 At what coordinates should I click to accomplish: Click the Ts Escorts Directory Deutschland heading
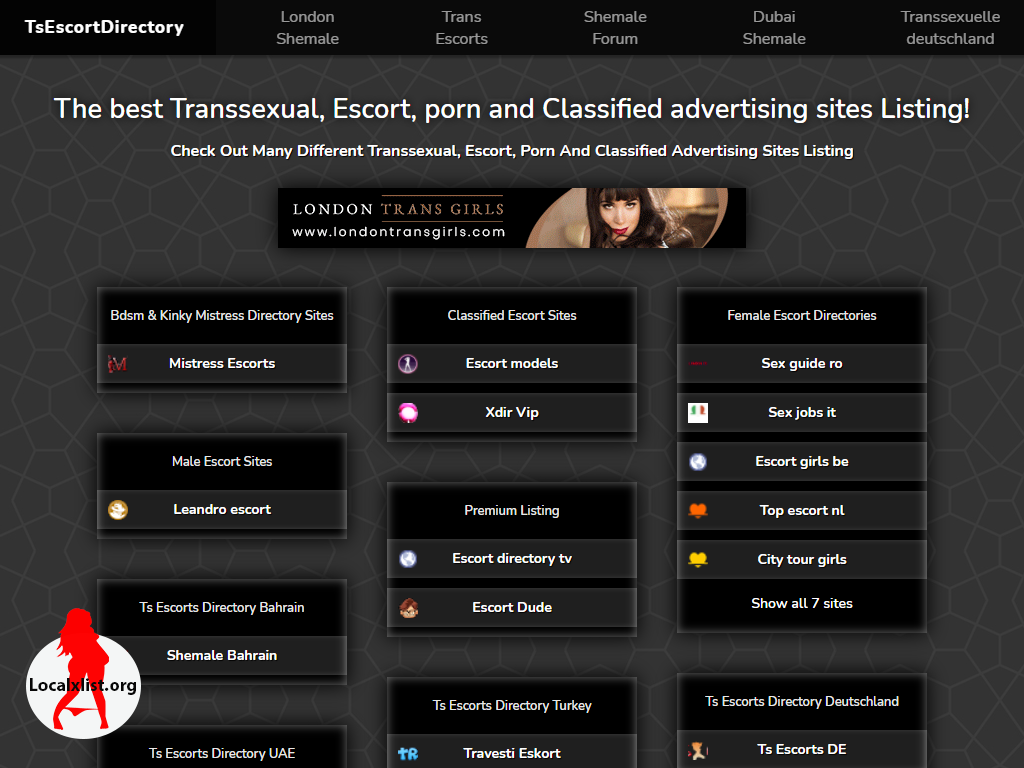click(802, 701)
